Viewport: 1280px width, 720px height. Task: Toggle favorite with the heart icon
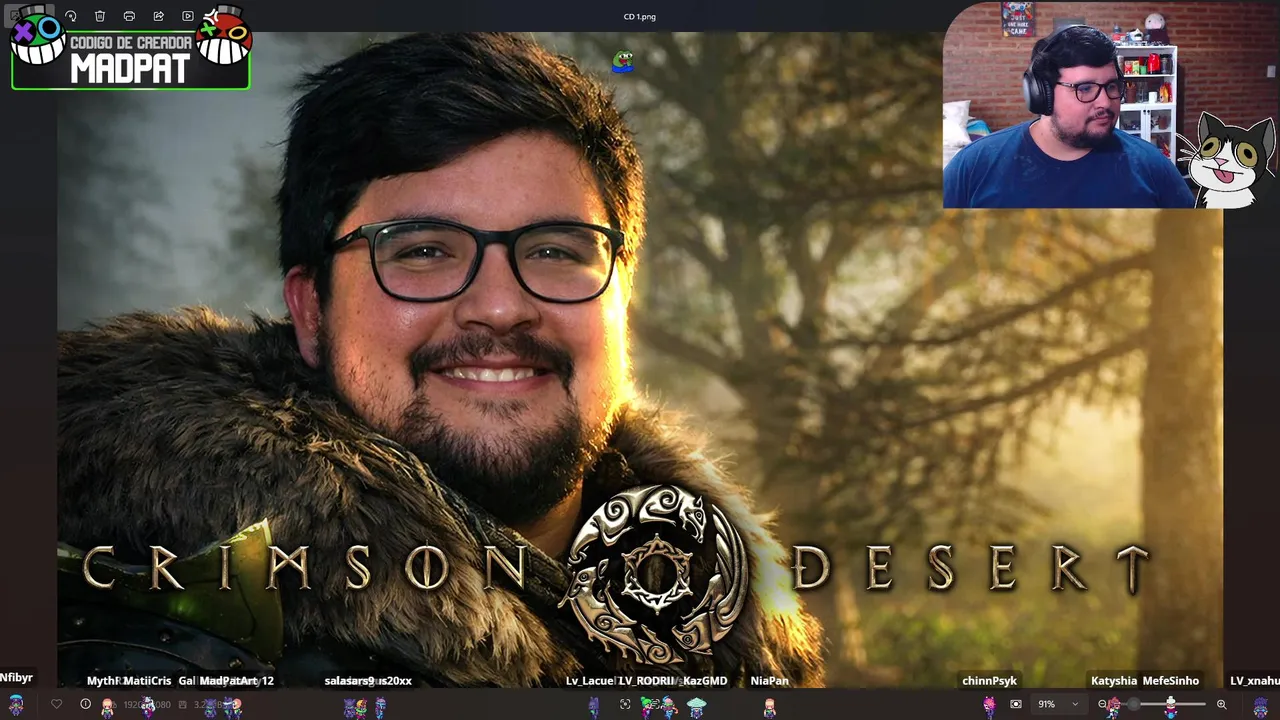[x=56, y=704]
